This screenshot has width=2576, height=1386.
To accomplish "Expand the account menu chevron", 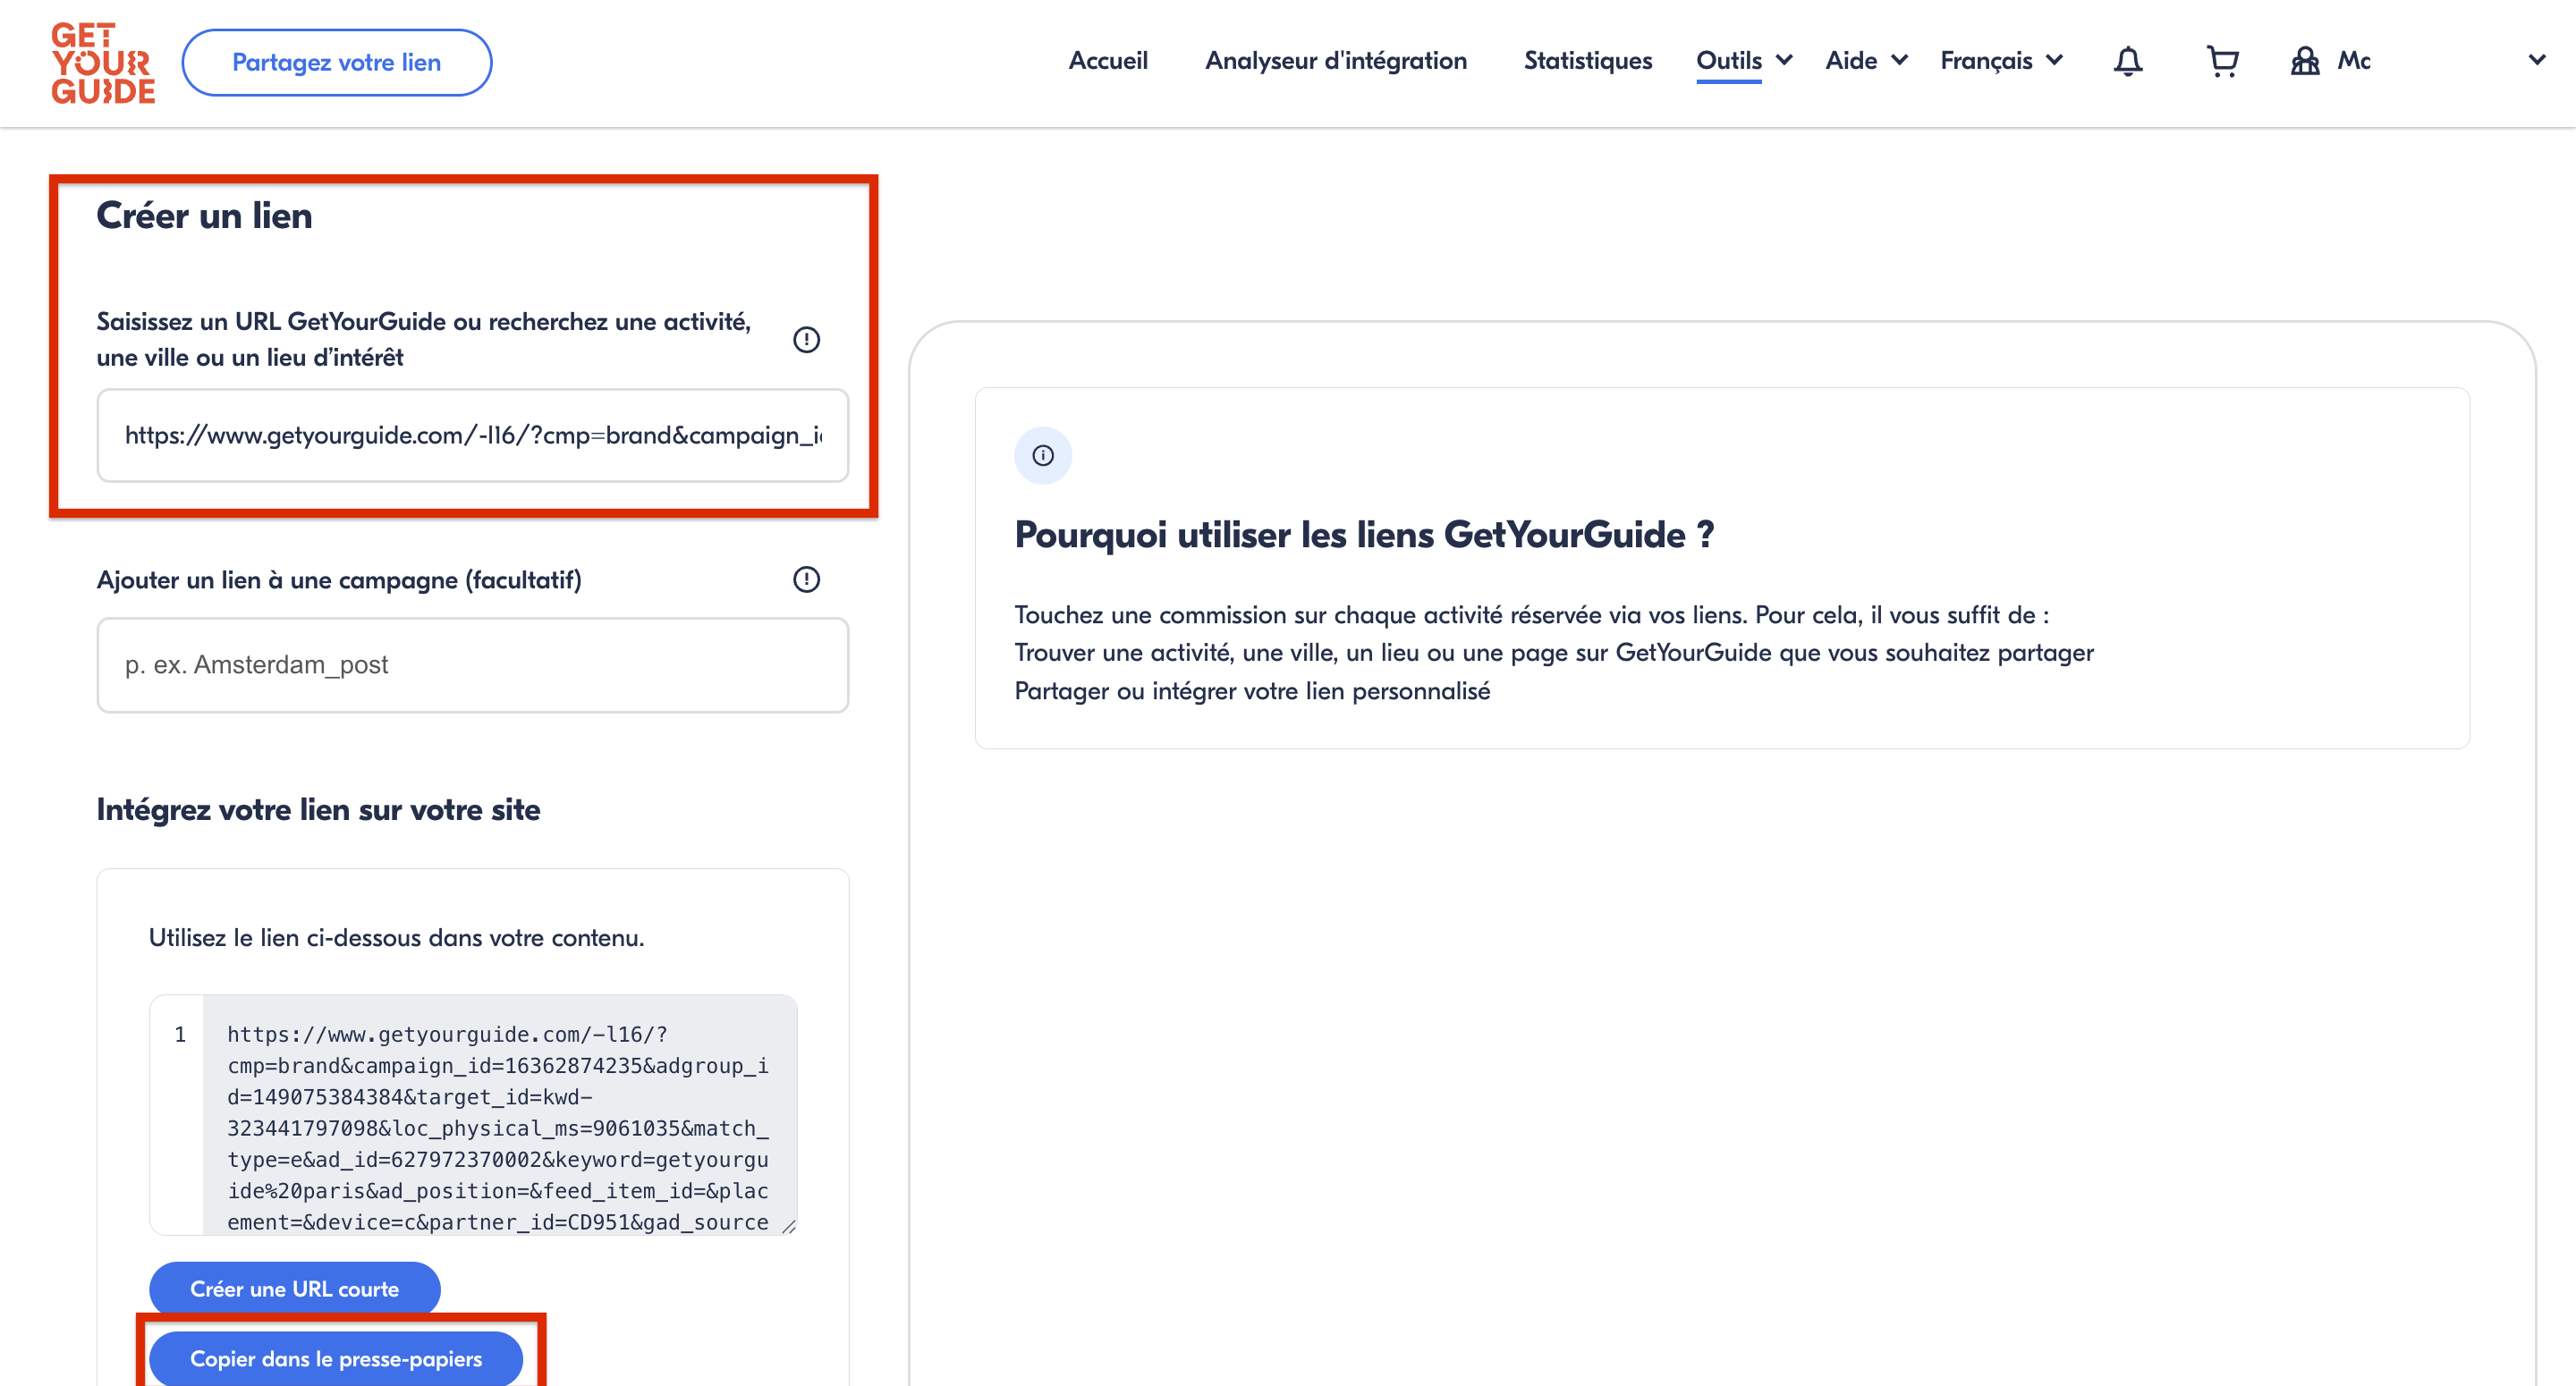I will (2537, 60).
